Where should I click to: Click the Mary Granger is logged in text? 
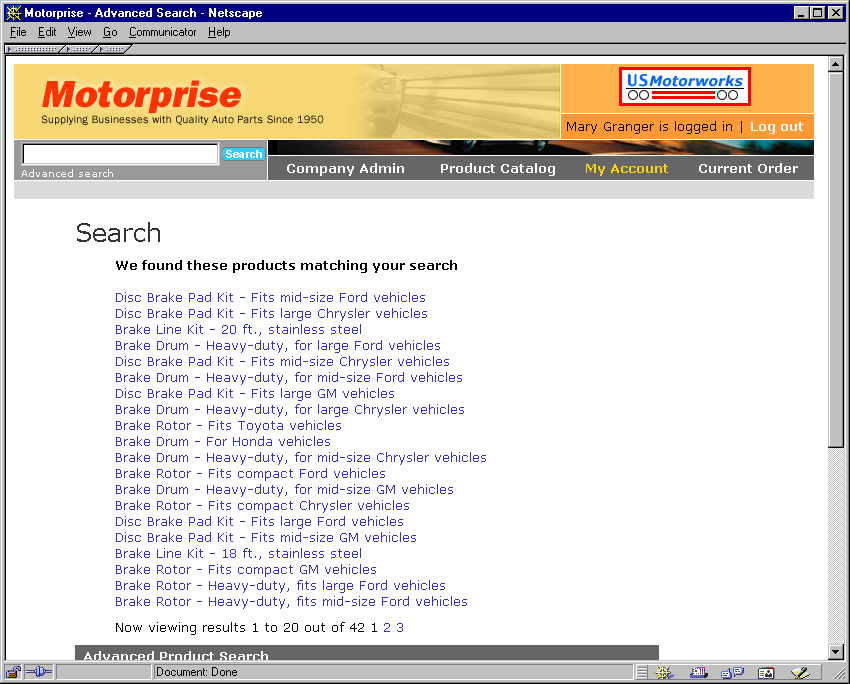click(x=649, y=126)
